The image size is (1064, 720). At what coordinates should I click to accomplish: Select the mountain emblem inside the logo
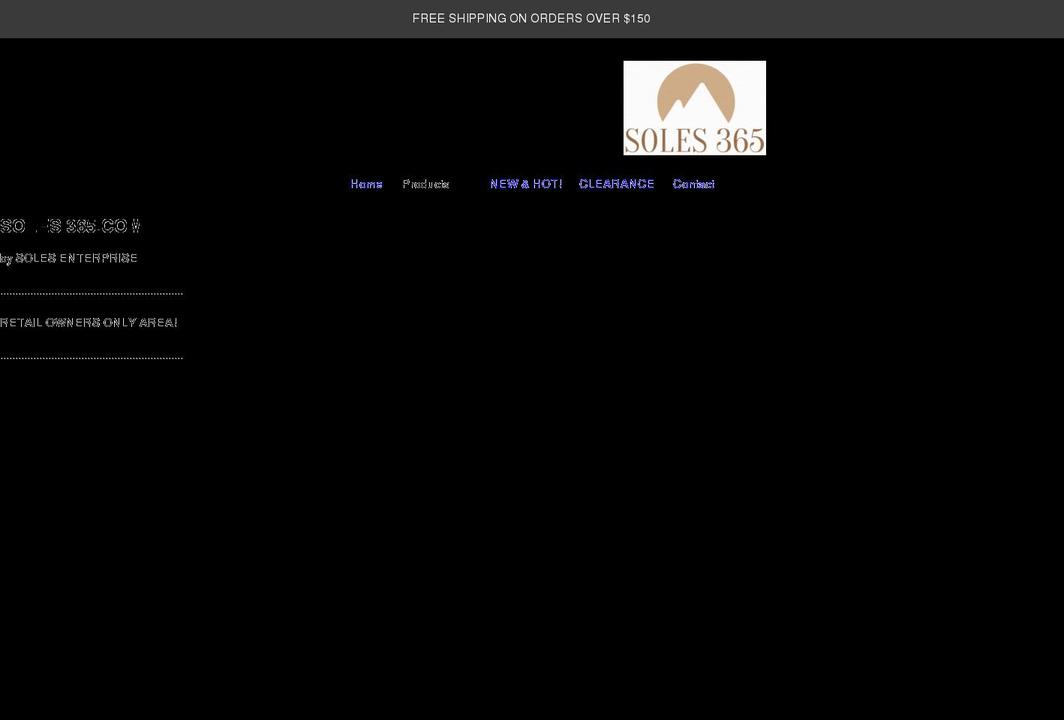click(694, 95)
